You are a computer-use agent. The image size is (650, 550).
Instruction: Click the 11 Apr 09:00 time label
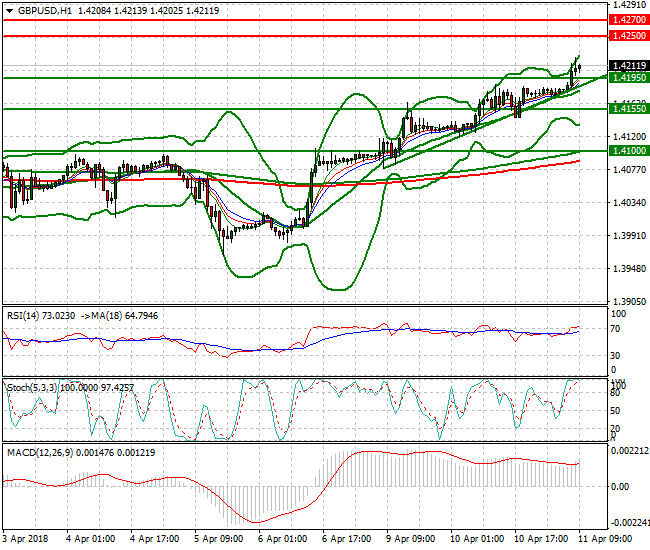[x=605, y=539]
